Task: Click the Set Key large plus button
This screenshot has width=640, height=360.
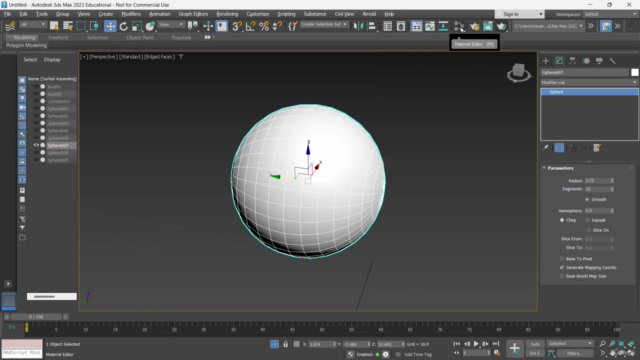Action: [514, 348]
